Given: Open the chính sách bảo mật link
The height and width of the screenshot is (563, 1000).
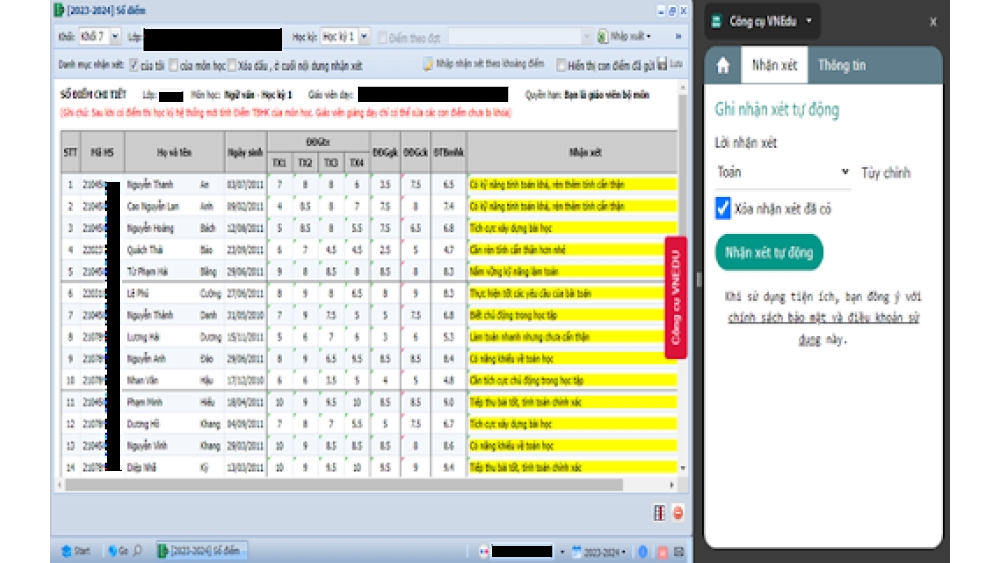Looking at the screenshot, I should pos(823,318).
